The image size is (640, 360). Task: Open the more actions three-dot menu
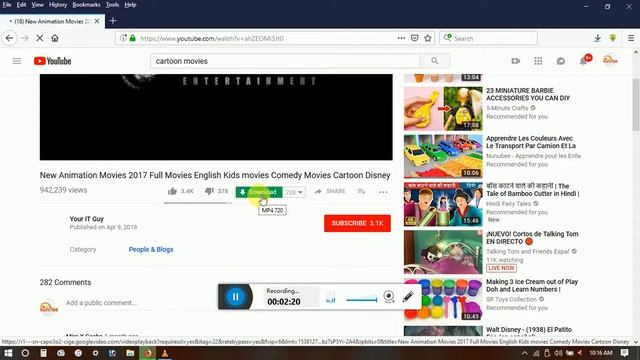(x=383, y=192)
